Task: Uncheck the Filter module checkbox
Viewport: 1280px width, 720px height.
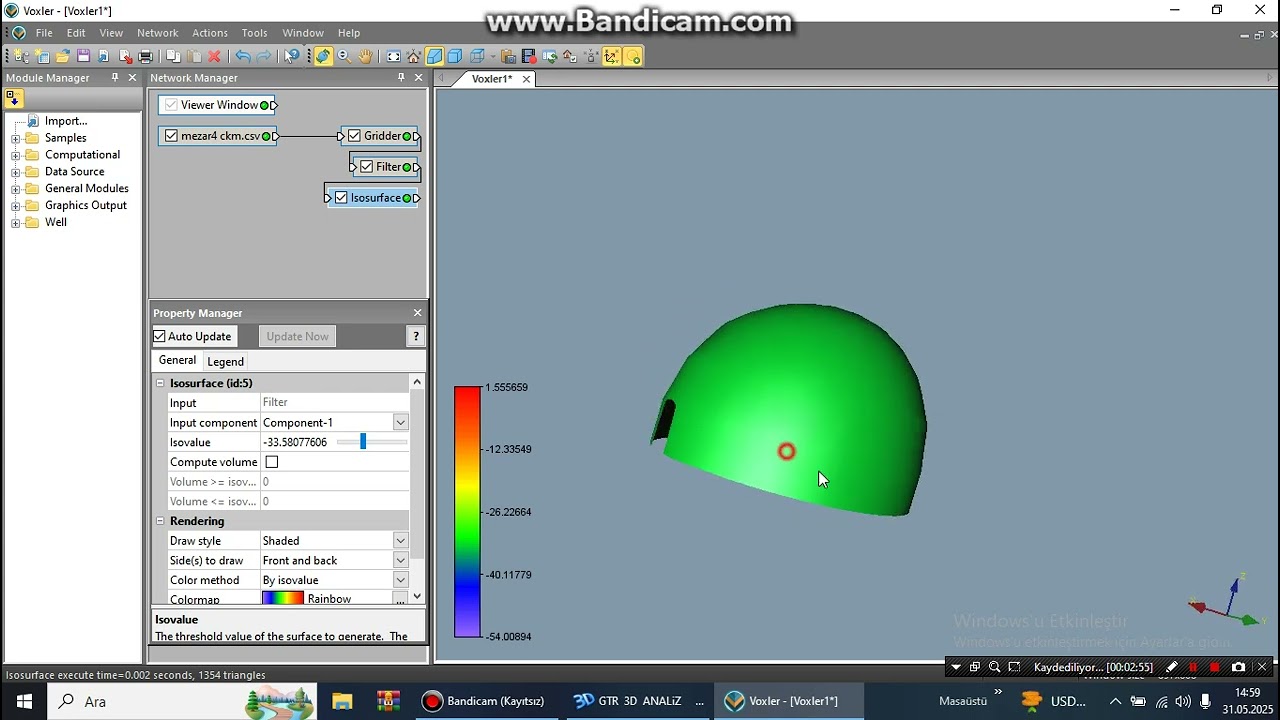Action: pos(366,167)
